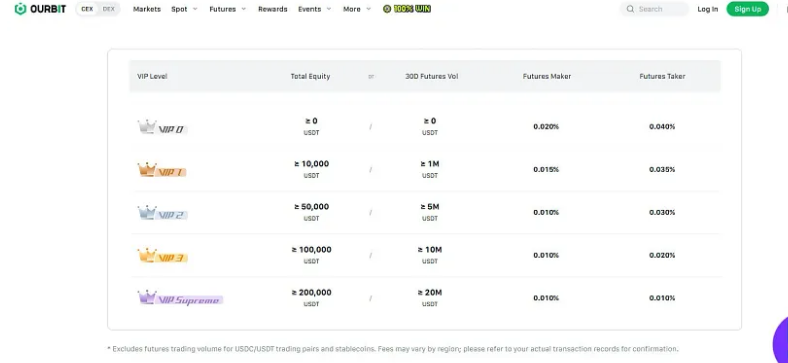This screenshot has width=788, height=363.
Task: Click the Log In link
Action: (708, 9)
